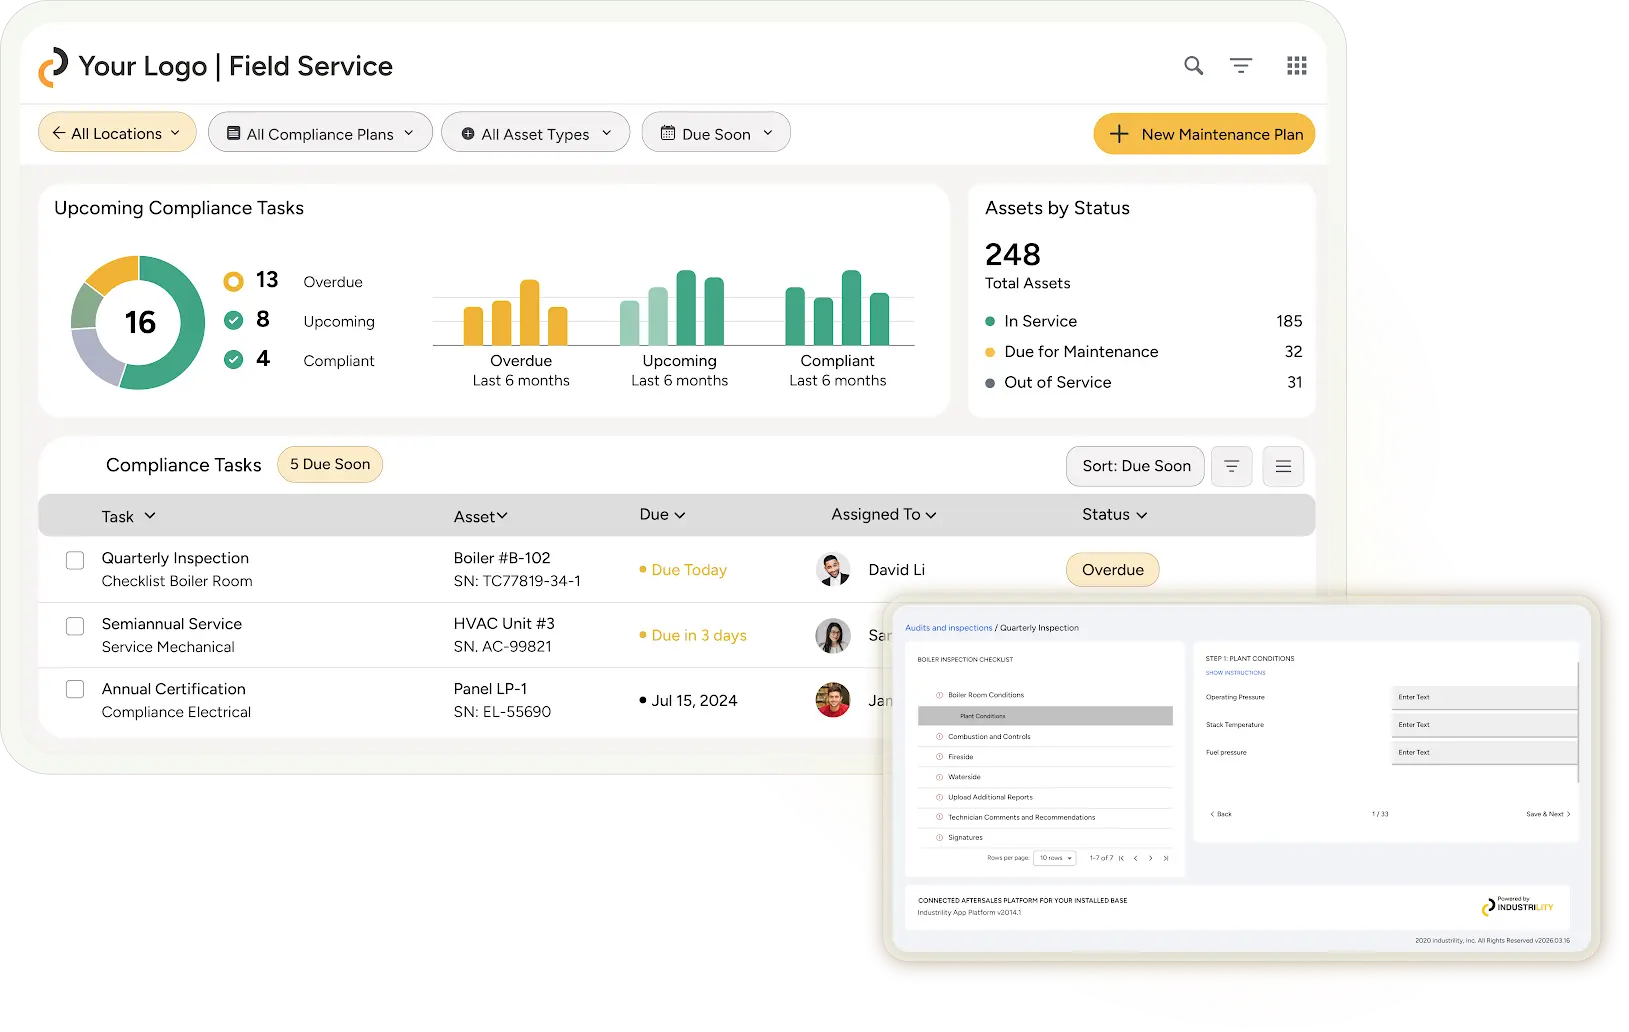Click the search magnifier icon
The height and width of the screenshot is (1032, 1629).
point(1193,66)
